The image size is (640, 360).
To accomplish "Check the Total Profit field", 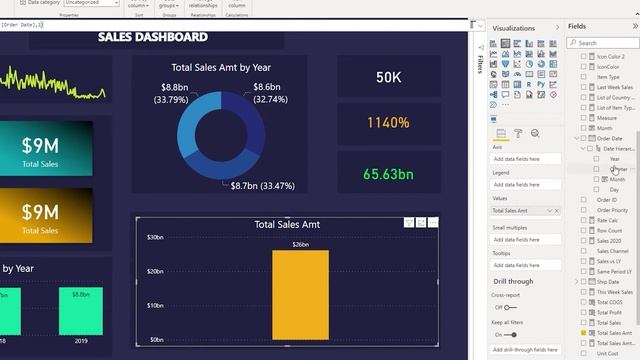I will [584, 312].
